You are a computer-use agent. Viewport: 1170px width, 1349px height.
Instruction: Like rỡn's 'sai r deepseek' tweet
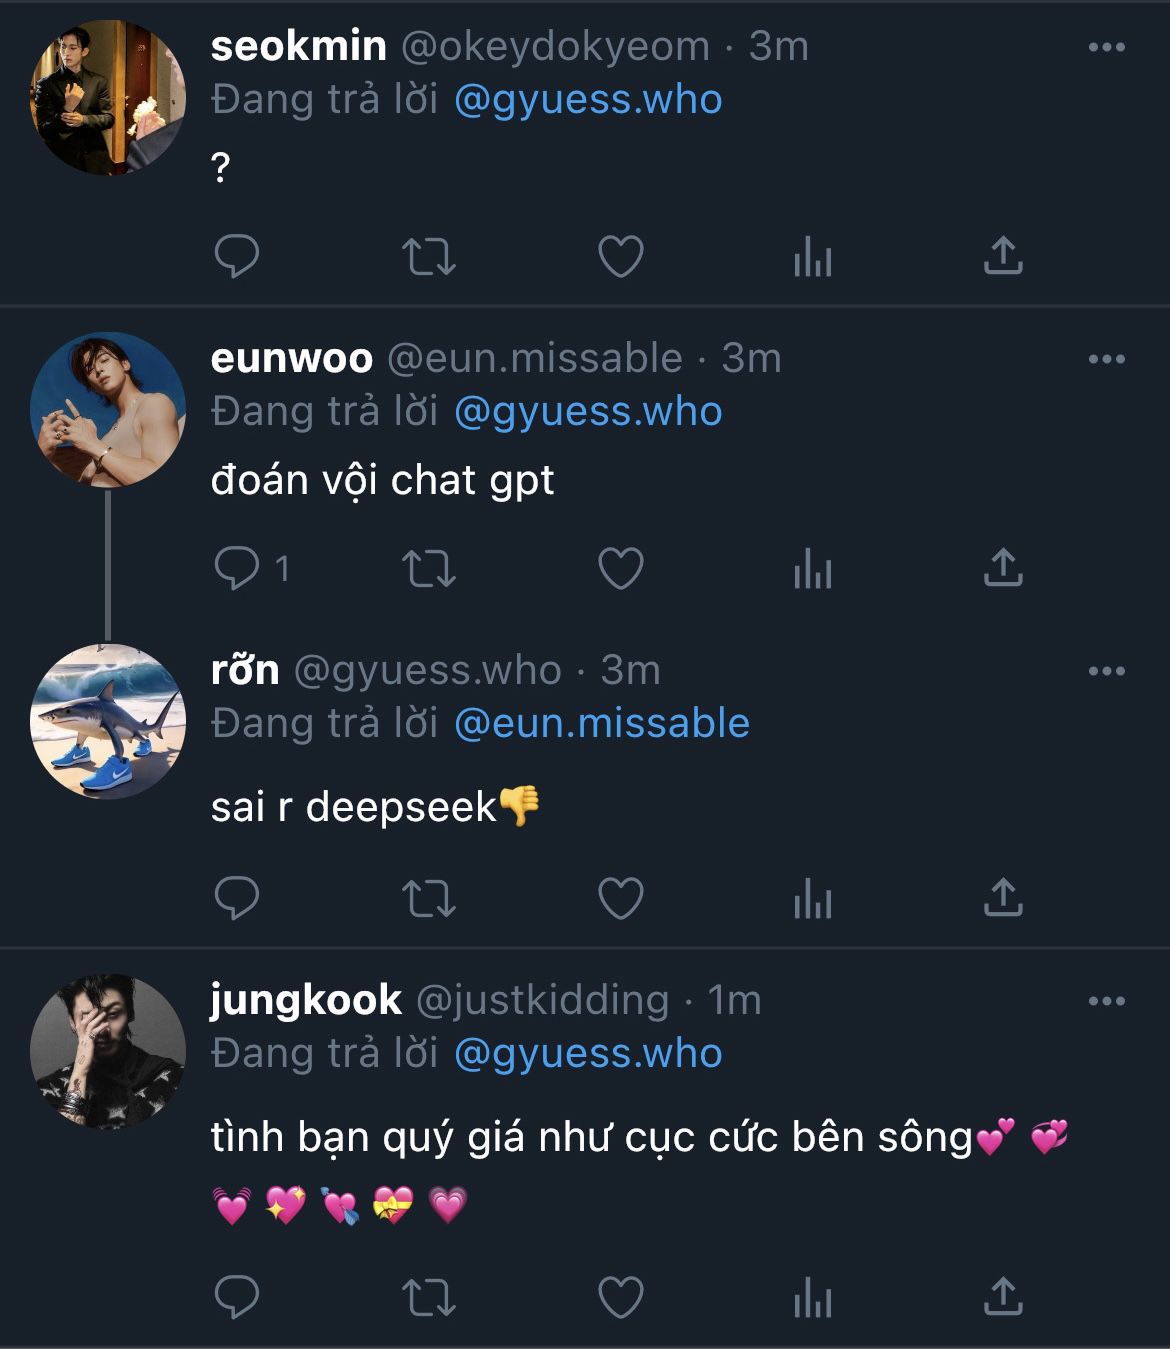coord(620,898)
